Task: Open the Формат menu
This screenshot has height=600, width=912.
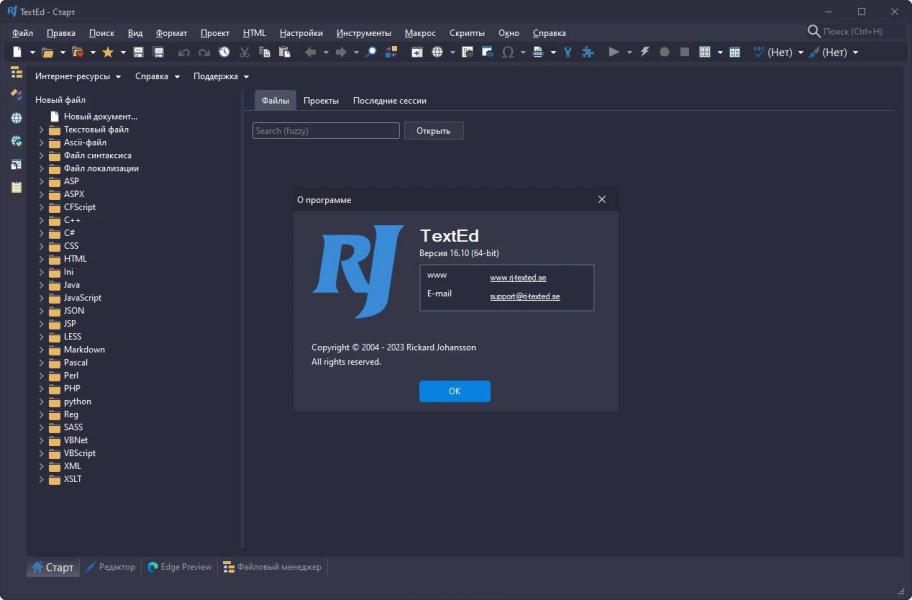Action: (172, 33)
